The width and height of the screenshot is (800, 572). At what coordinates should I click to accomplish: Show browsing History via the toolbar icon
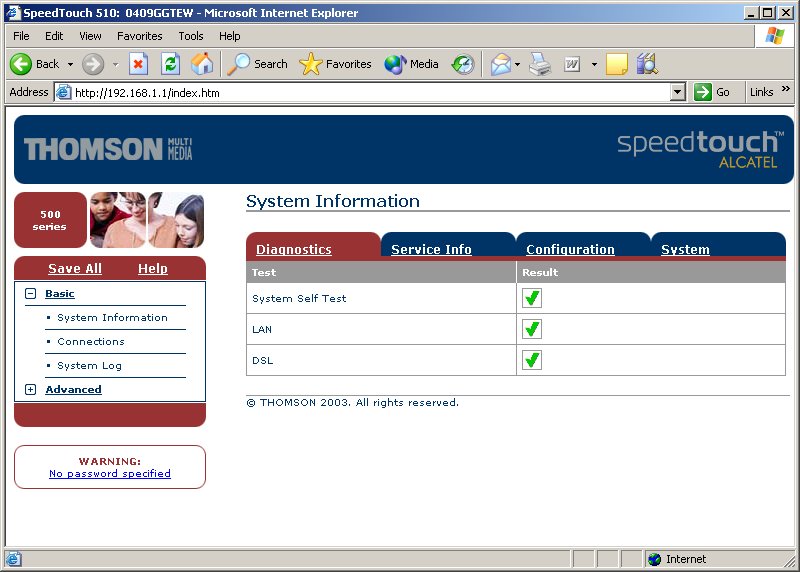point(462,64)
